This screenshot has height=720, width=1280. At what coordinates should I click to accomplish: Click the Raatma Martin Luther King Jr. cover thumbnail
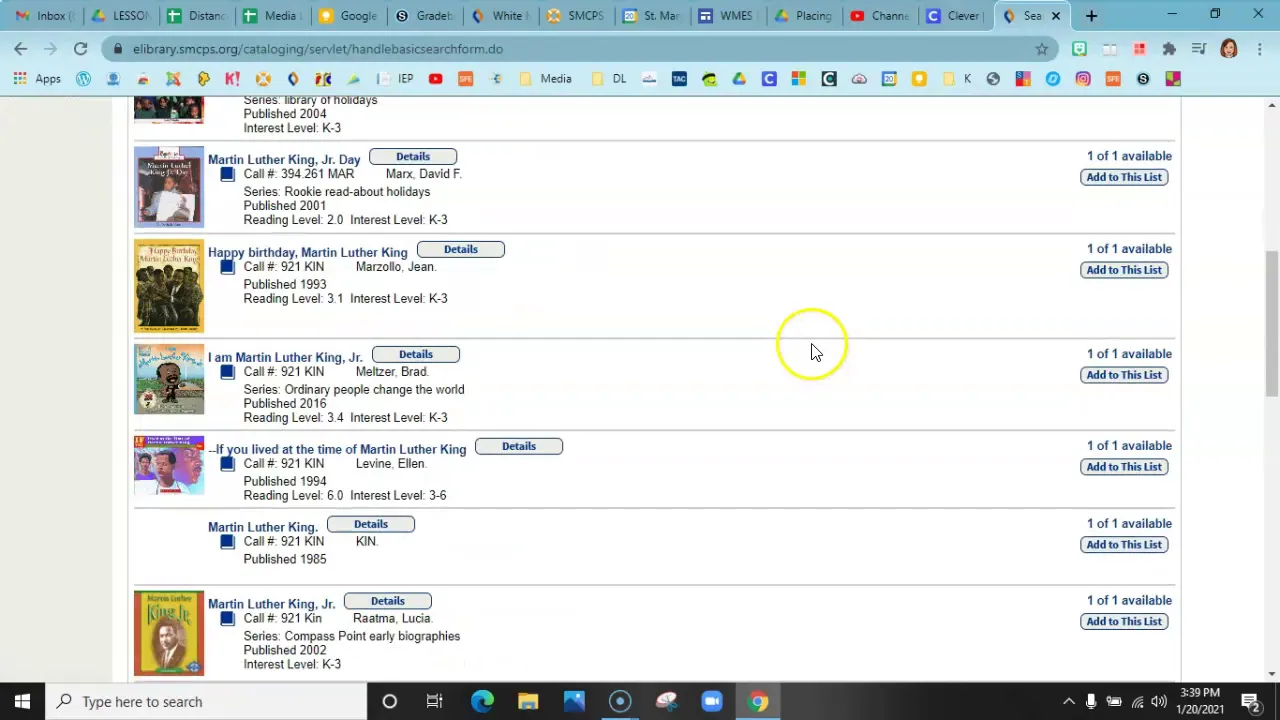169,633
